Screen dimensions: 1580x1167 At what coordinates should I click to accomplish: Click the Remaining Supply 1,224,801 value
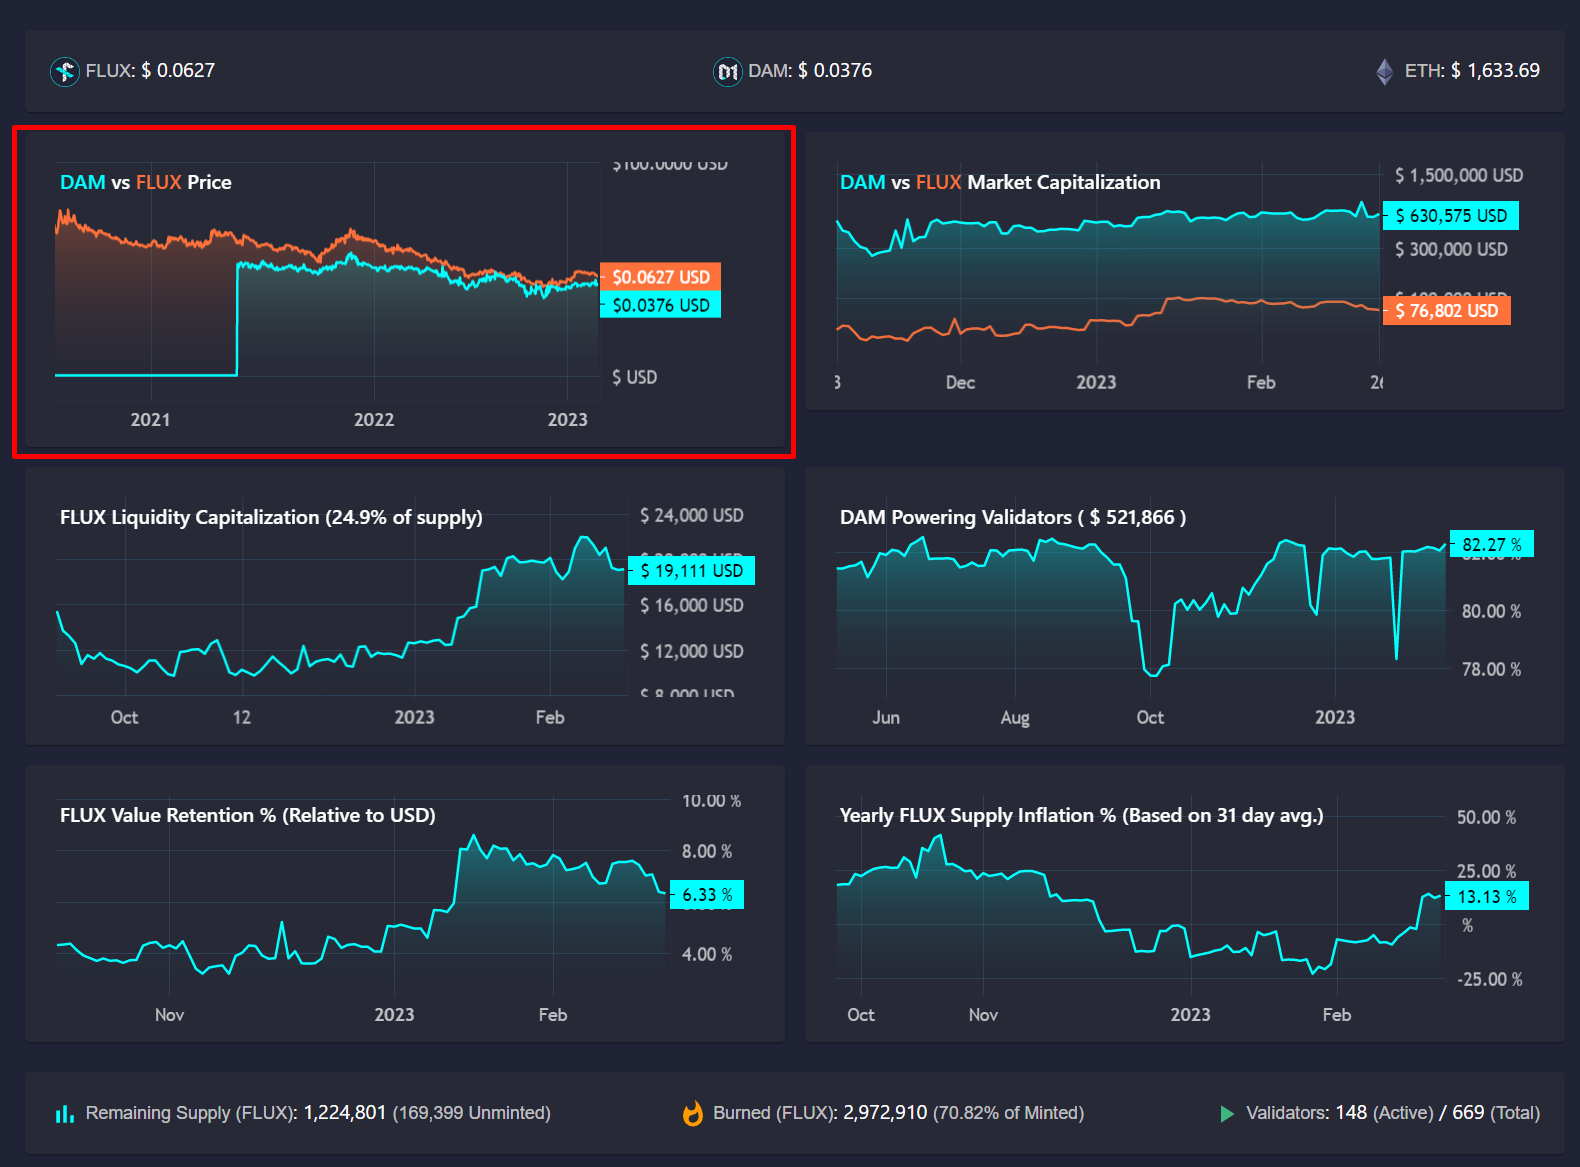click(345, 1113)
